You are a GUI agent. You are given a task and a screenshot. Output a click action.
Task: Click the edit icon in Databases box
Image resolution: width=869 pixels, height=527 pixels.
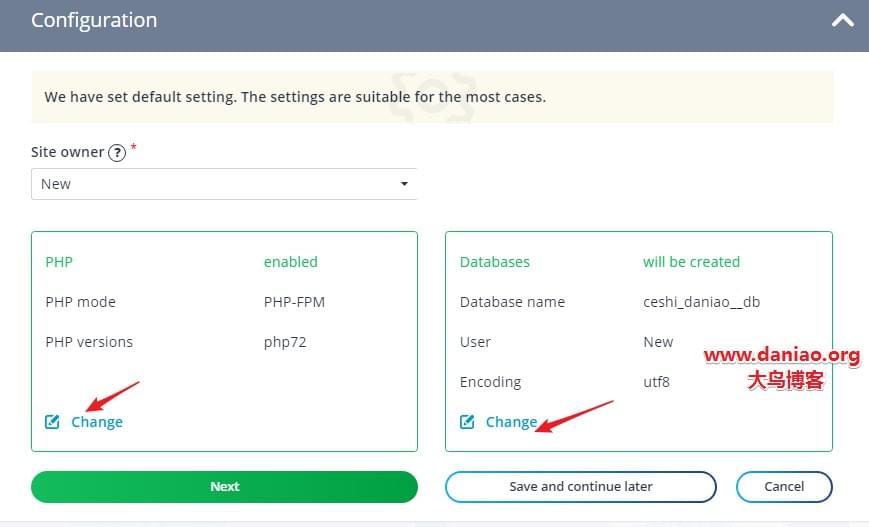click(x=467, y=422)
